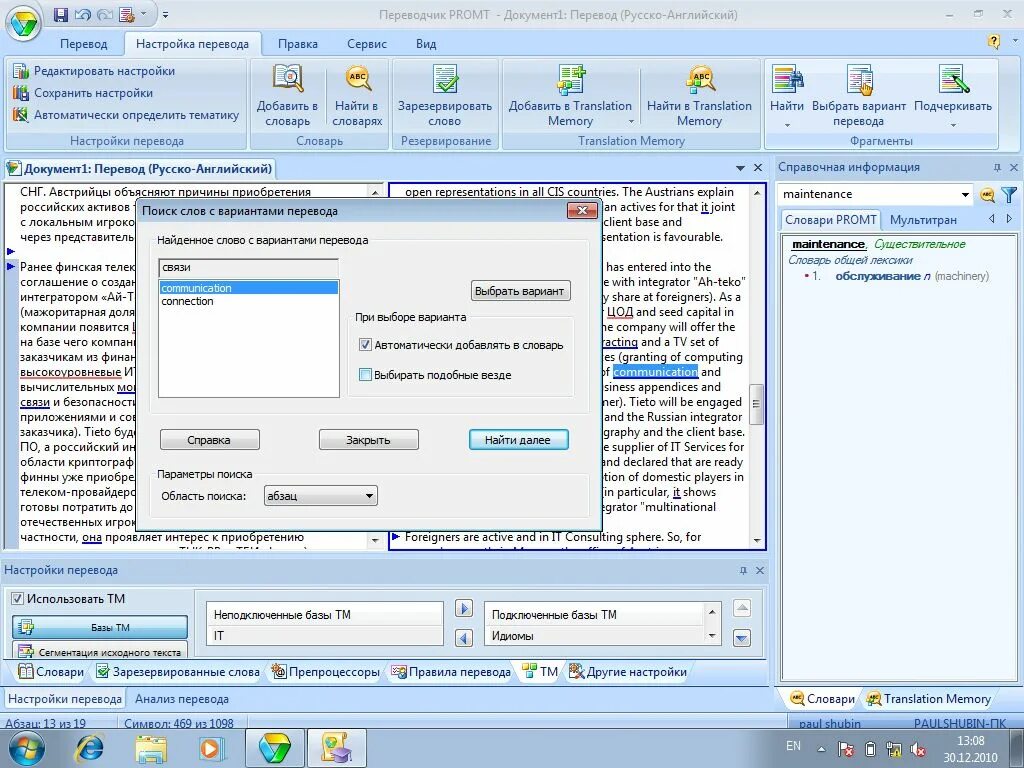Select 'IT' in unconnected TM bases list

point(325,635)
